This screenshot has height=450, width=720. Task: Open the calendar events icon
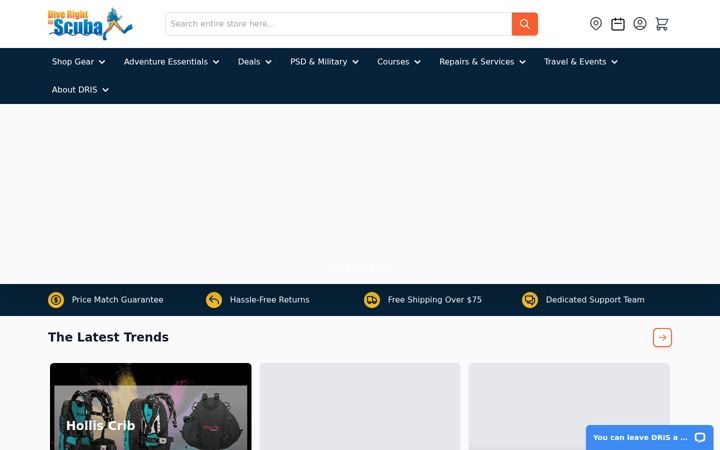click(618, 24)
